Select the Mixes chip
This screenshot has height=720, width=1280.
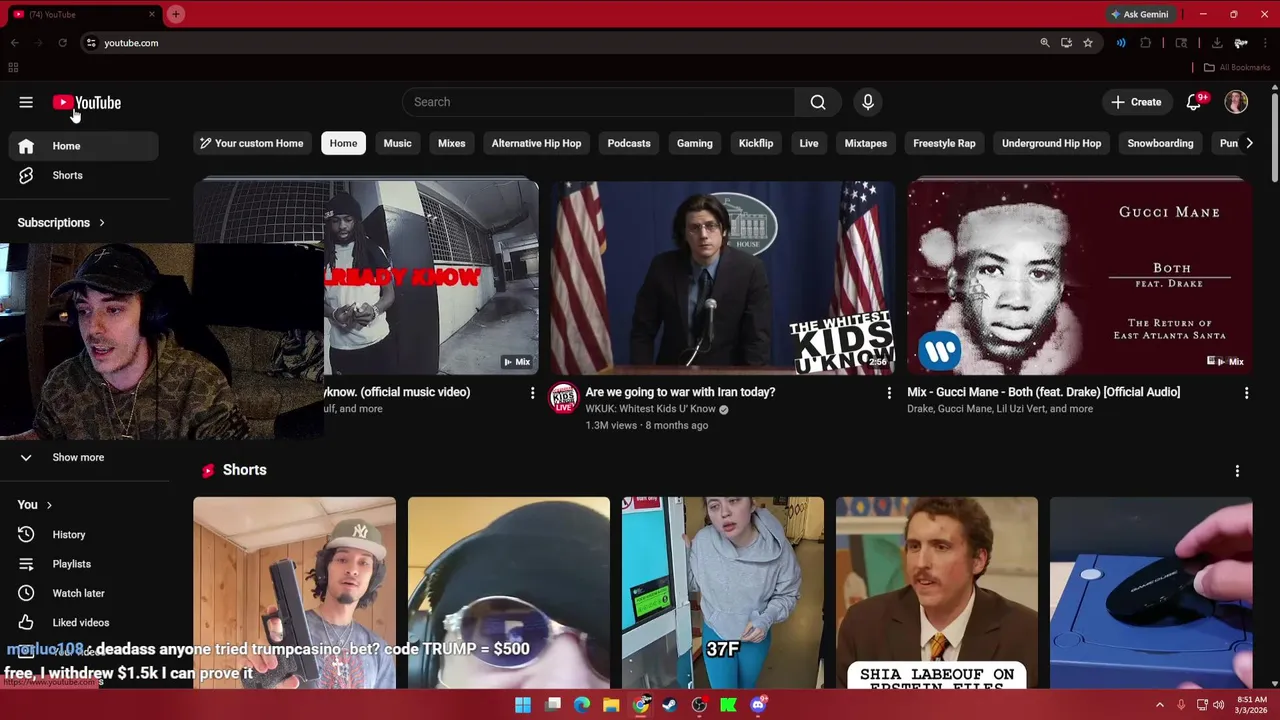[451, 143]
